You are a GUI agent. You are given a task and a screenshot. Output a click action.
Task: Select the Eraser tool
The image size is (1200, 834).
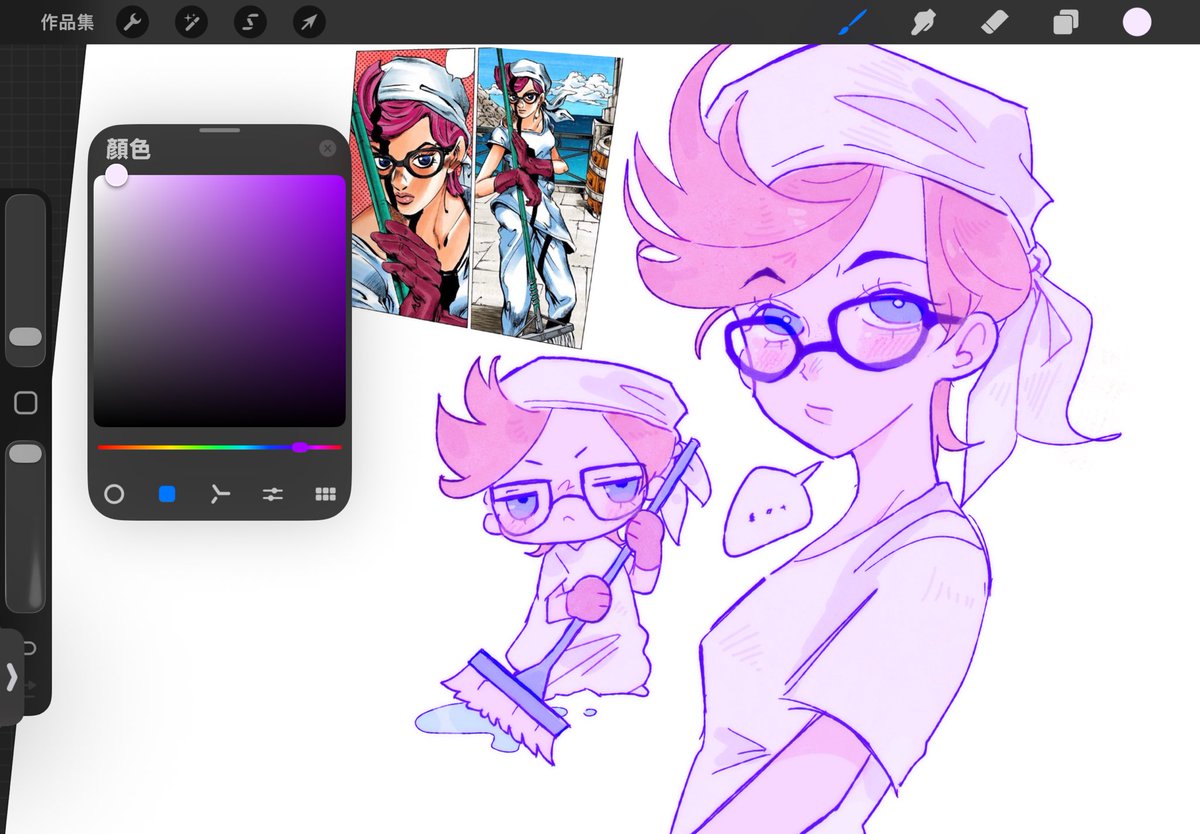coord(994,22)
